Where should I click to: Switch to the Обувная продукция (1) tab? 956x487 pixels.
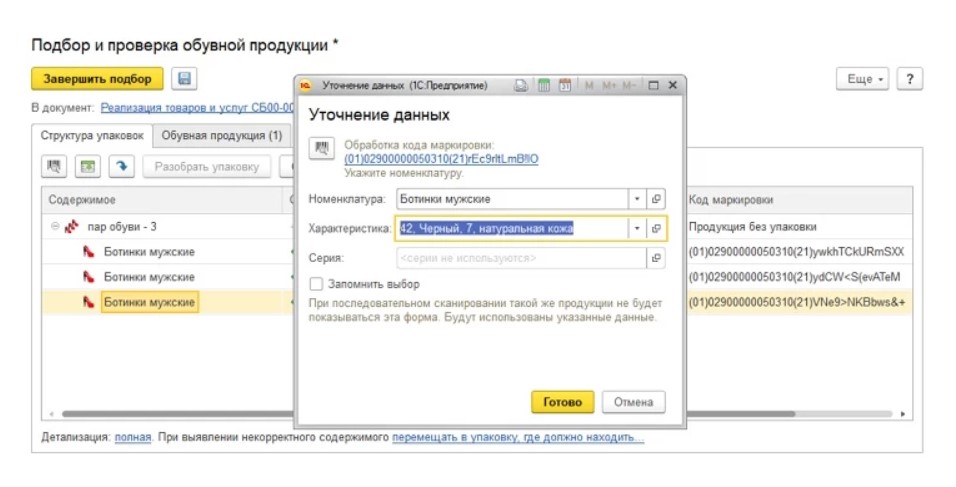pyautogui.click(x=222, y=135)
